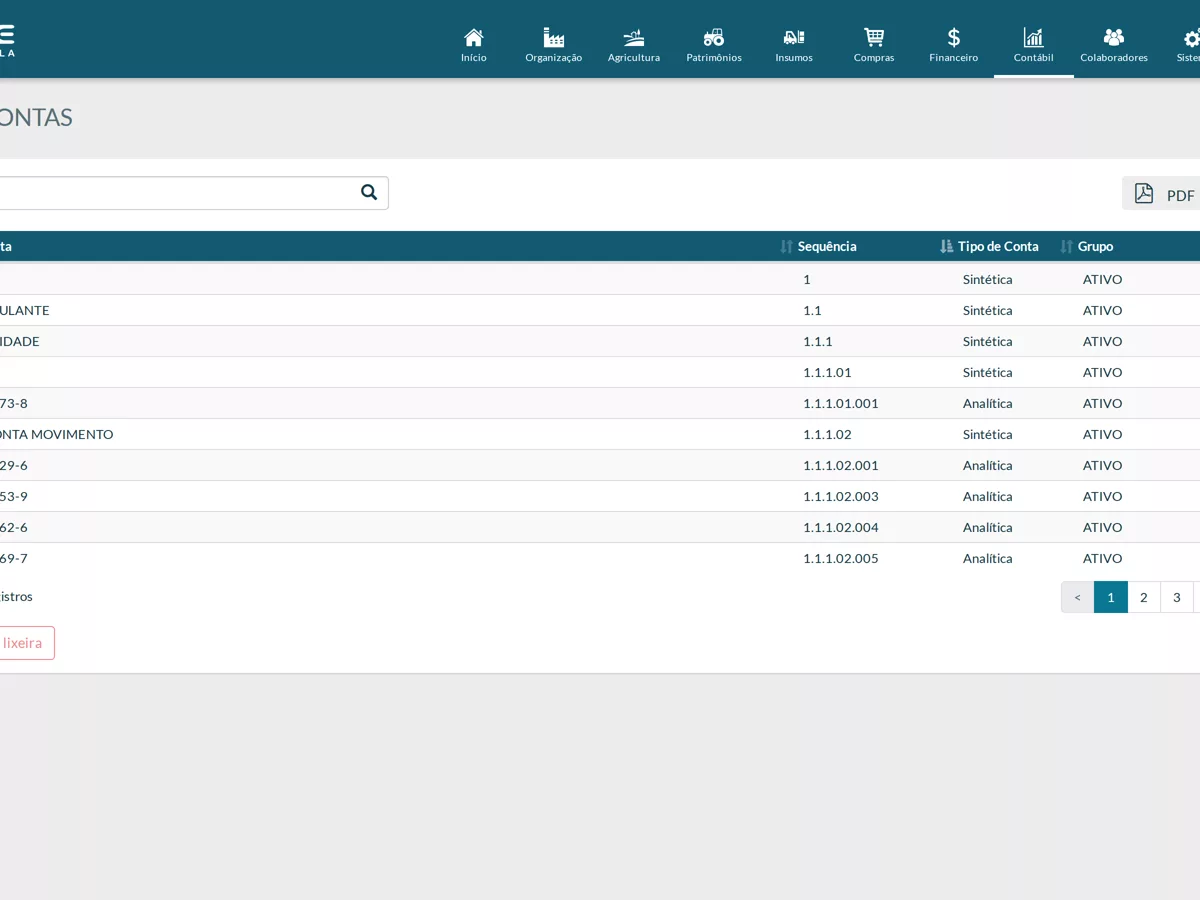Select ATIVO in row 1.1.1.02.005
Screen dimensions: 1200x900
point(1102,558)
